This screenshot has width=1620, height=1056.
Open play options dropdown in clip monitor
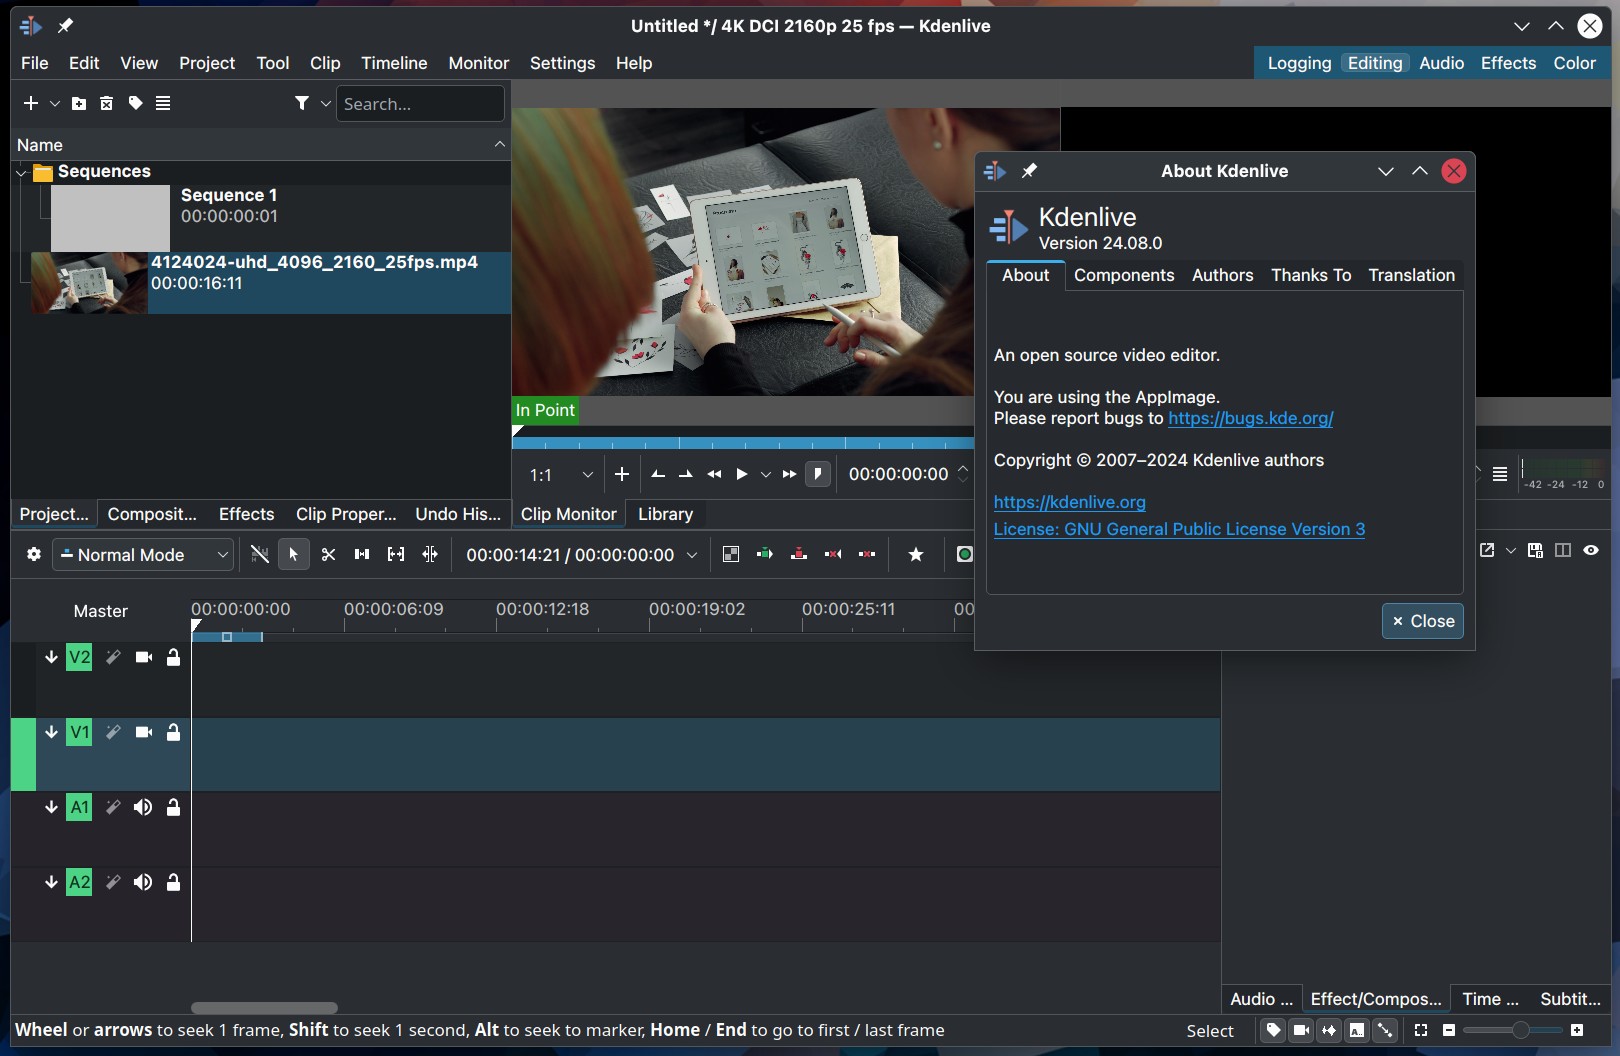click(766, 474)
